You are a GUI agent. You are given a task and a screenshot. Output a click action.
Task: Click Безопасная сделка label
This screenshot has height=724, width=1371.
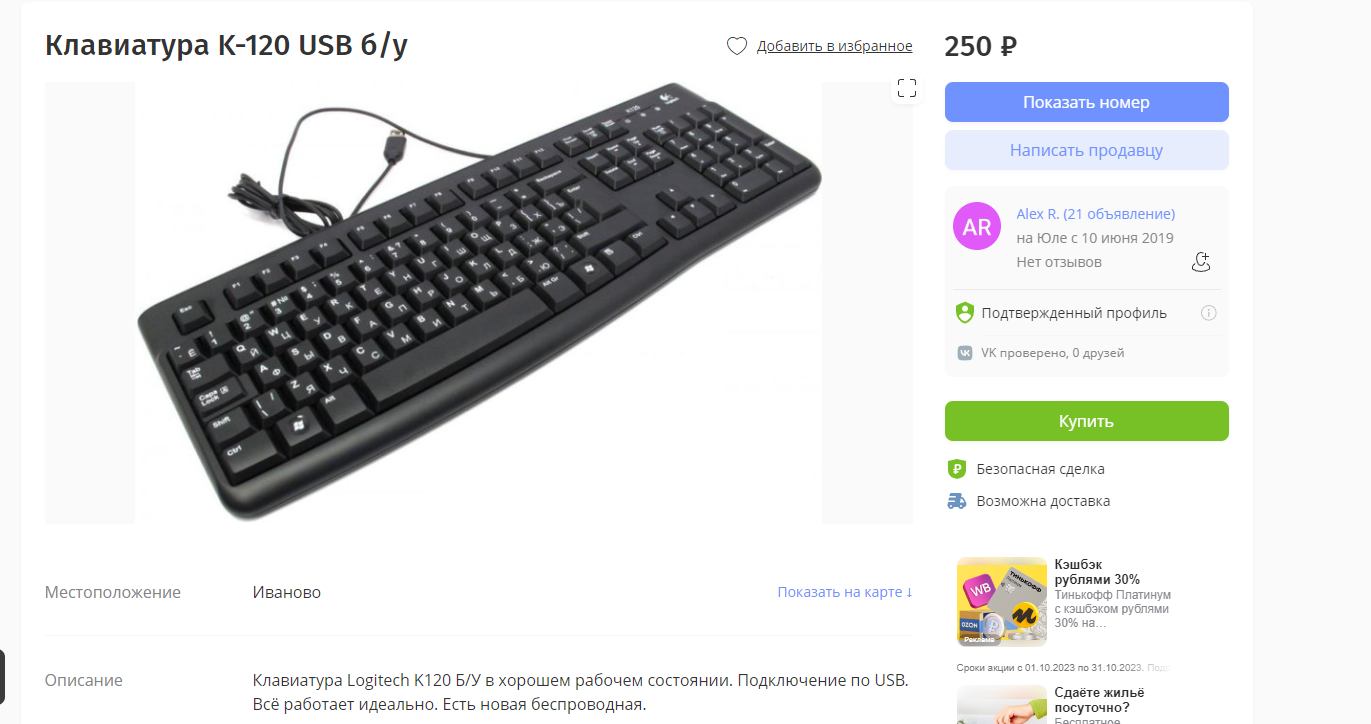click(1040, 469)
